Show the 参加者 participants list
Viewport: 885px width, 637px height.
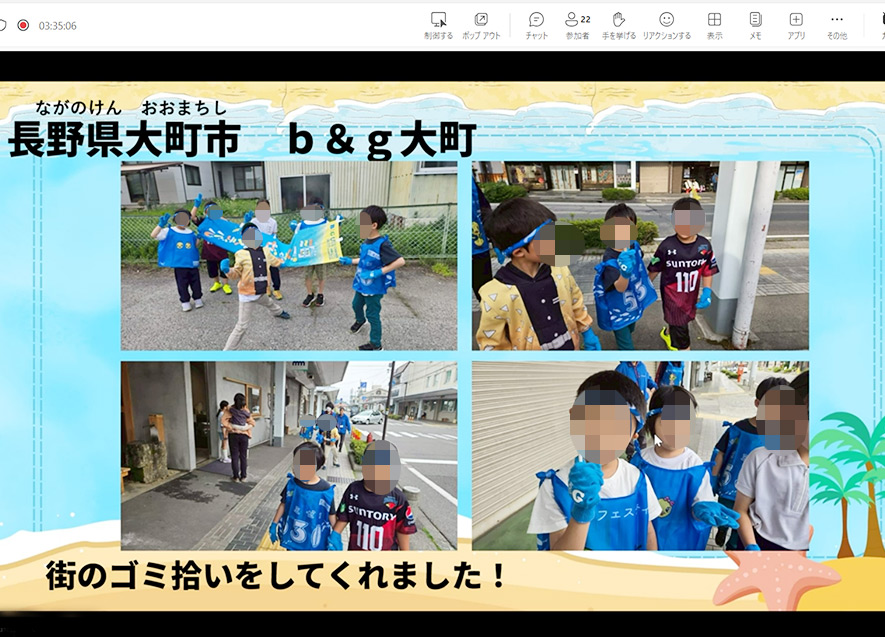[x=577, y=24]
